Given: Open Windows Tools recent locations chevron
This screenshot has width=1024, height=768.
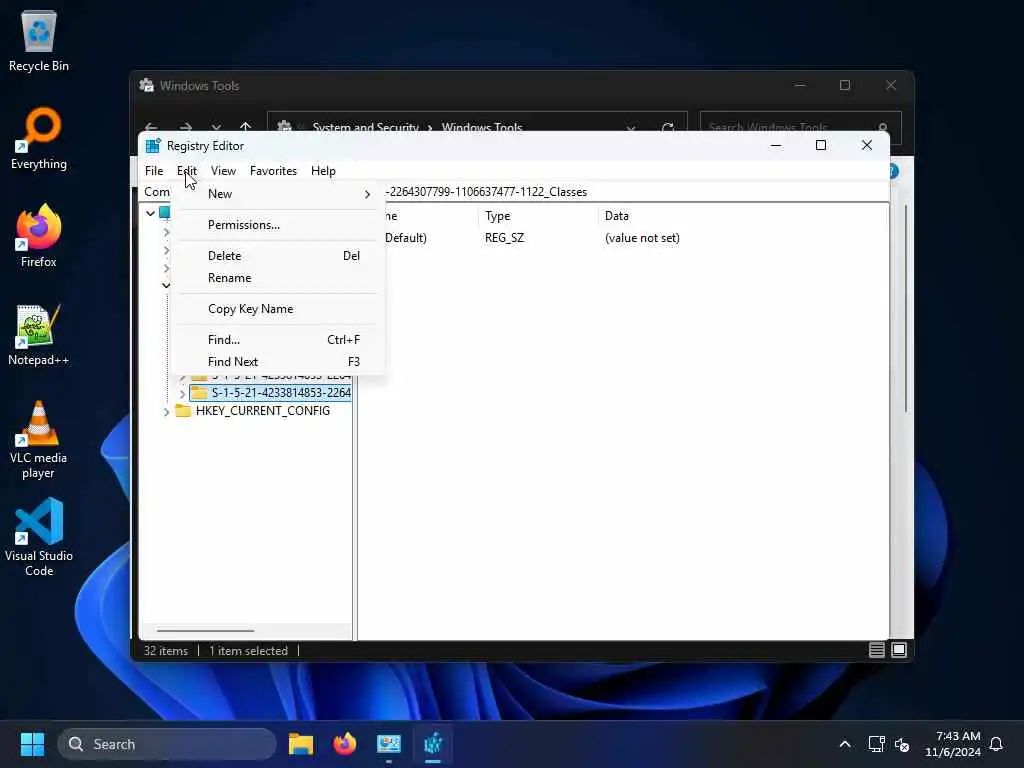Looking at the screenshot, I should click(x=216, y=127).
